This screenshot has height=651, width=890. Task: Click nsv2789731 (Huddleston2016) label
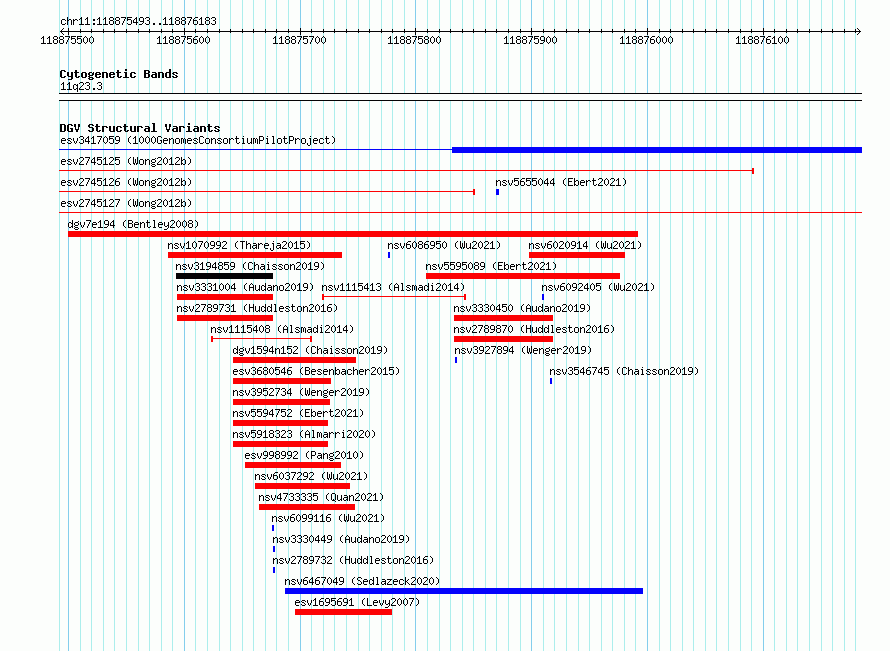257,308
